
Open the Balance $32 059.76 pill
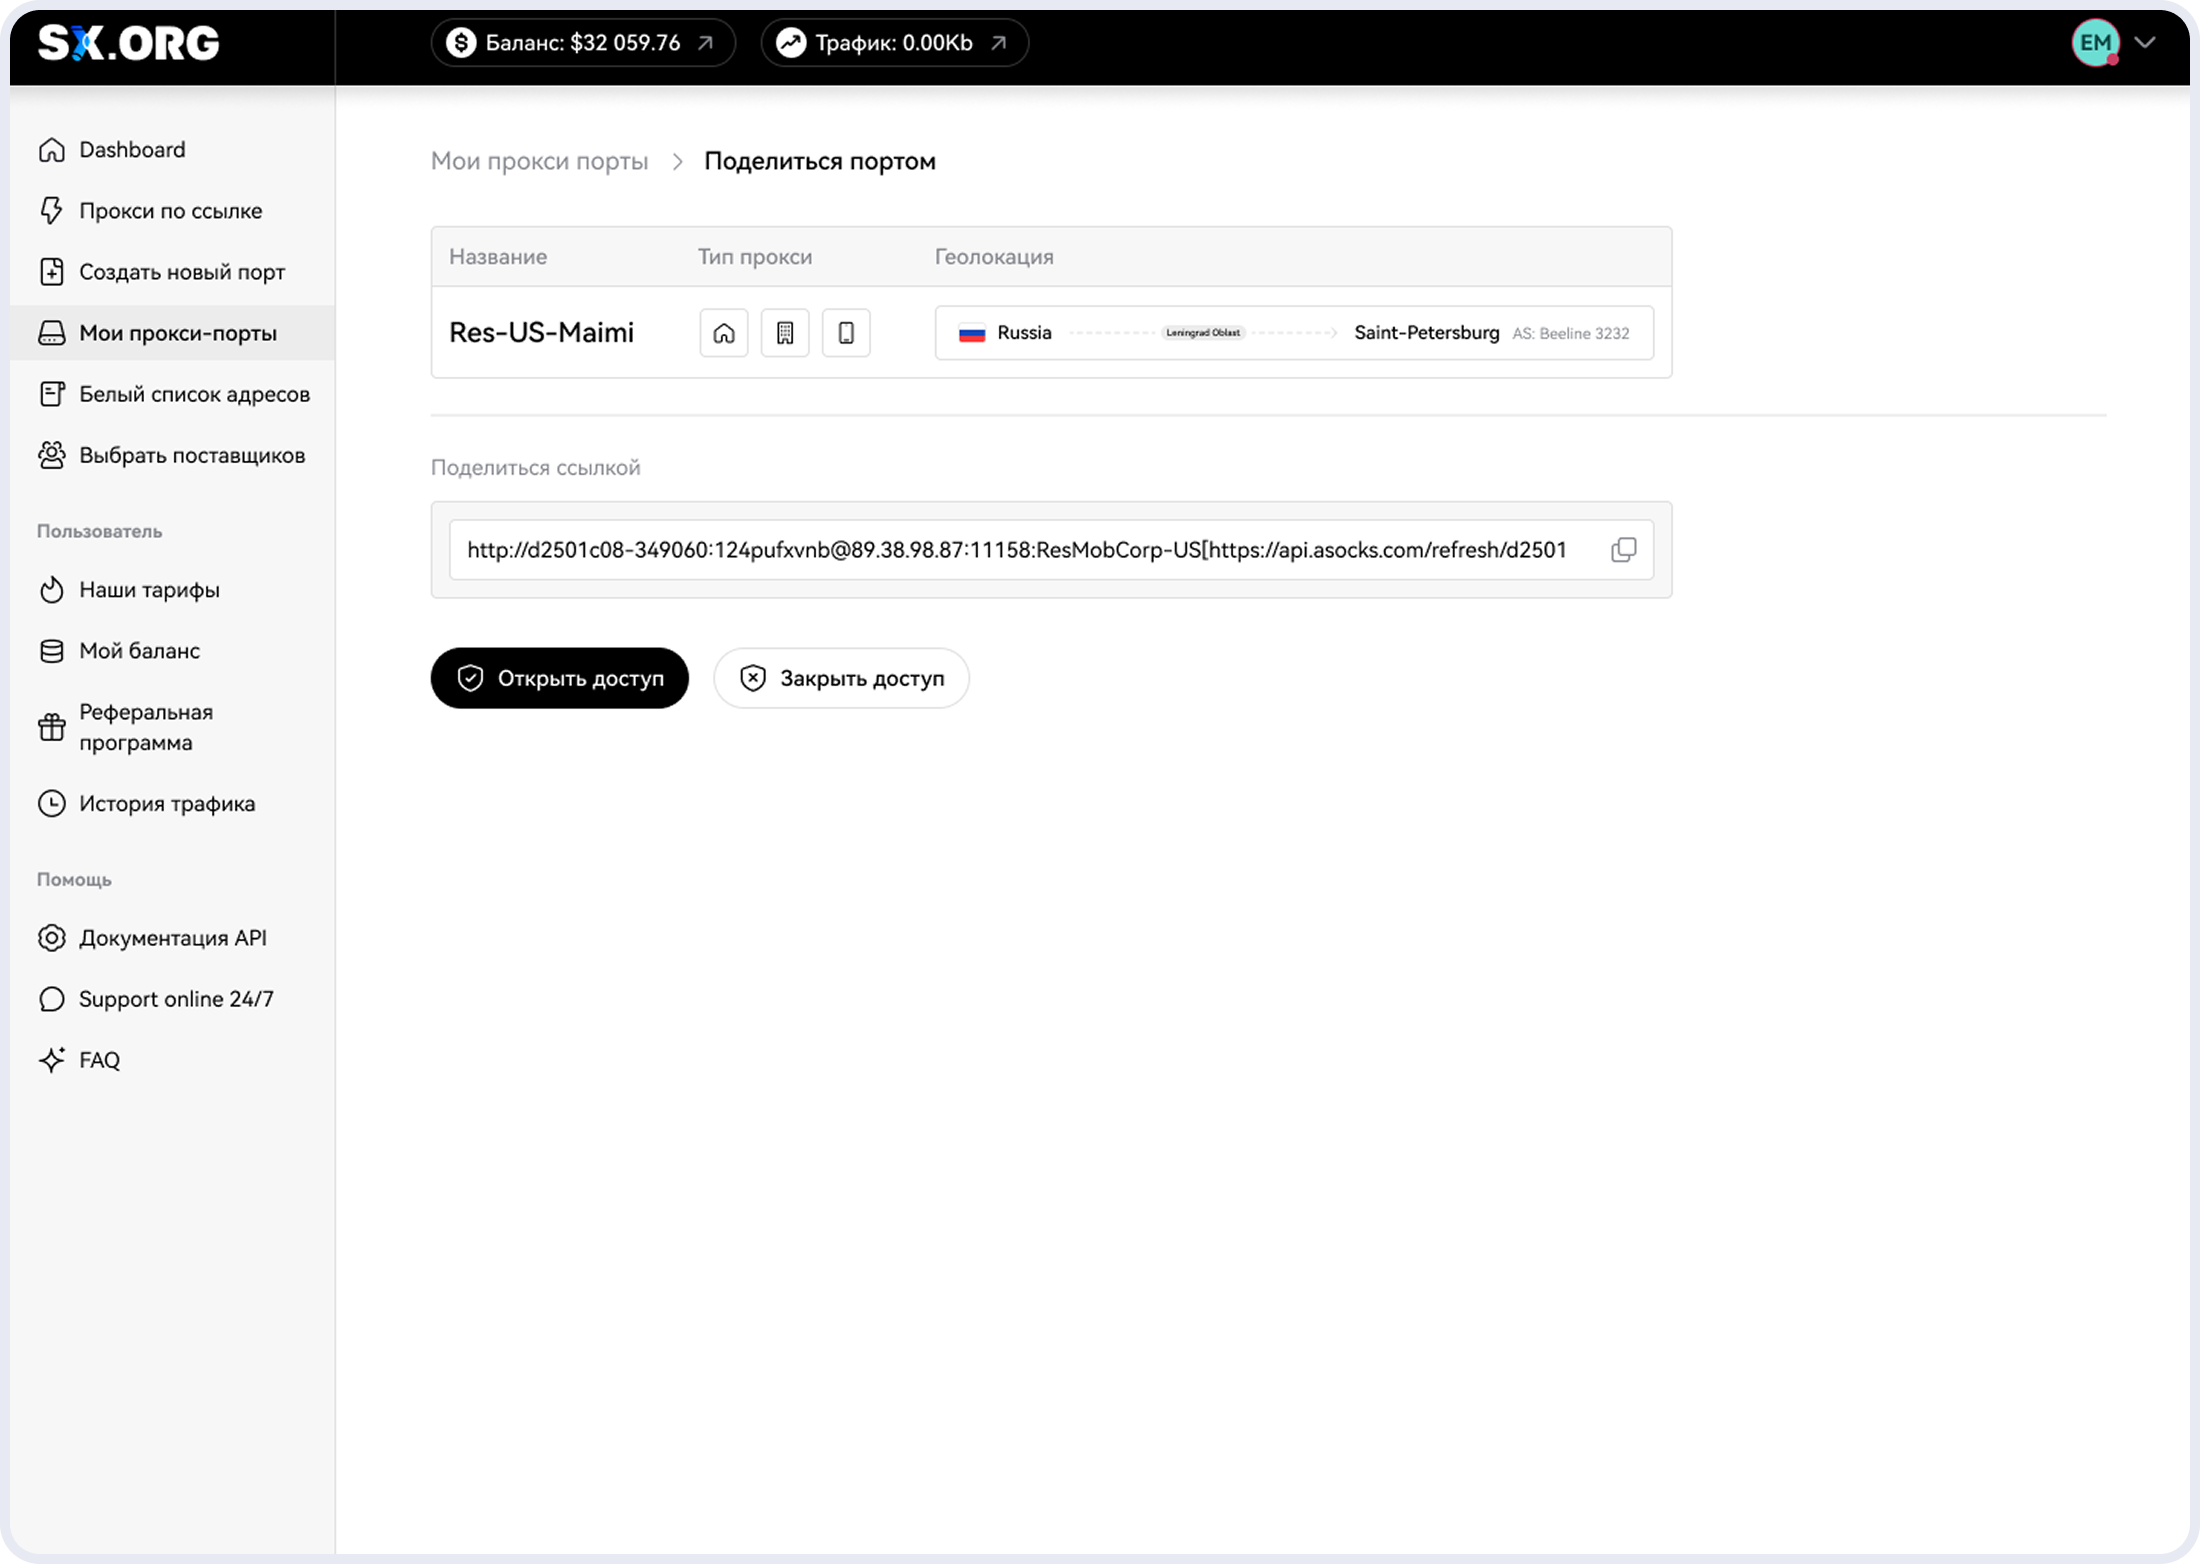click(583, 43)
